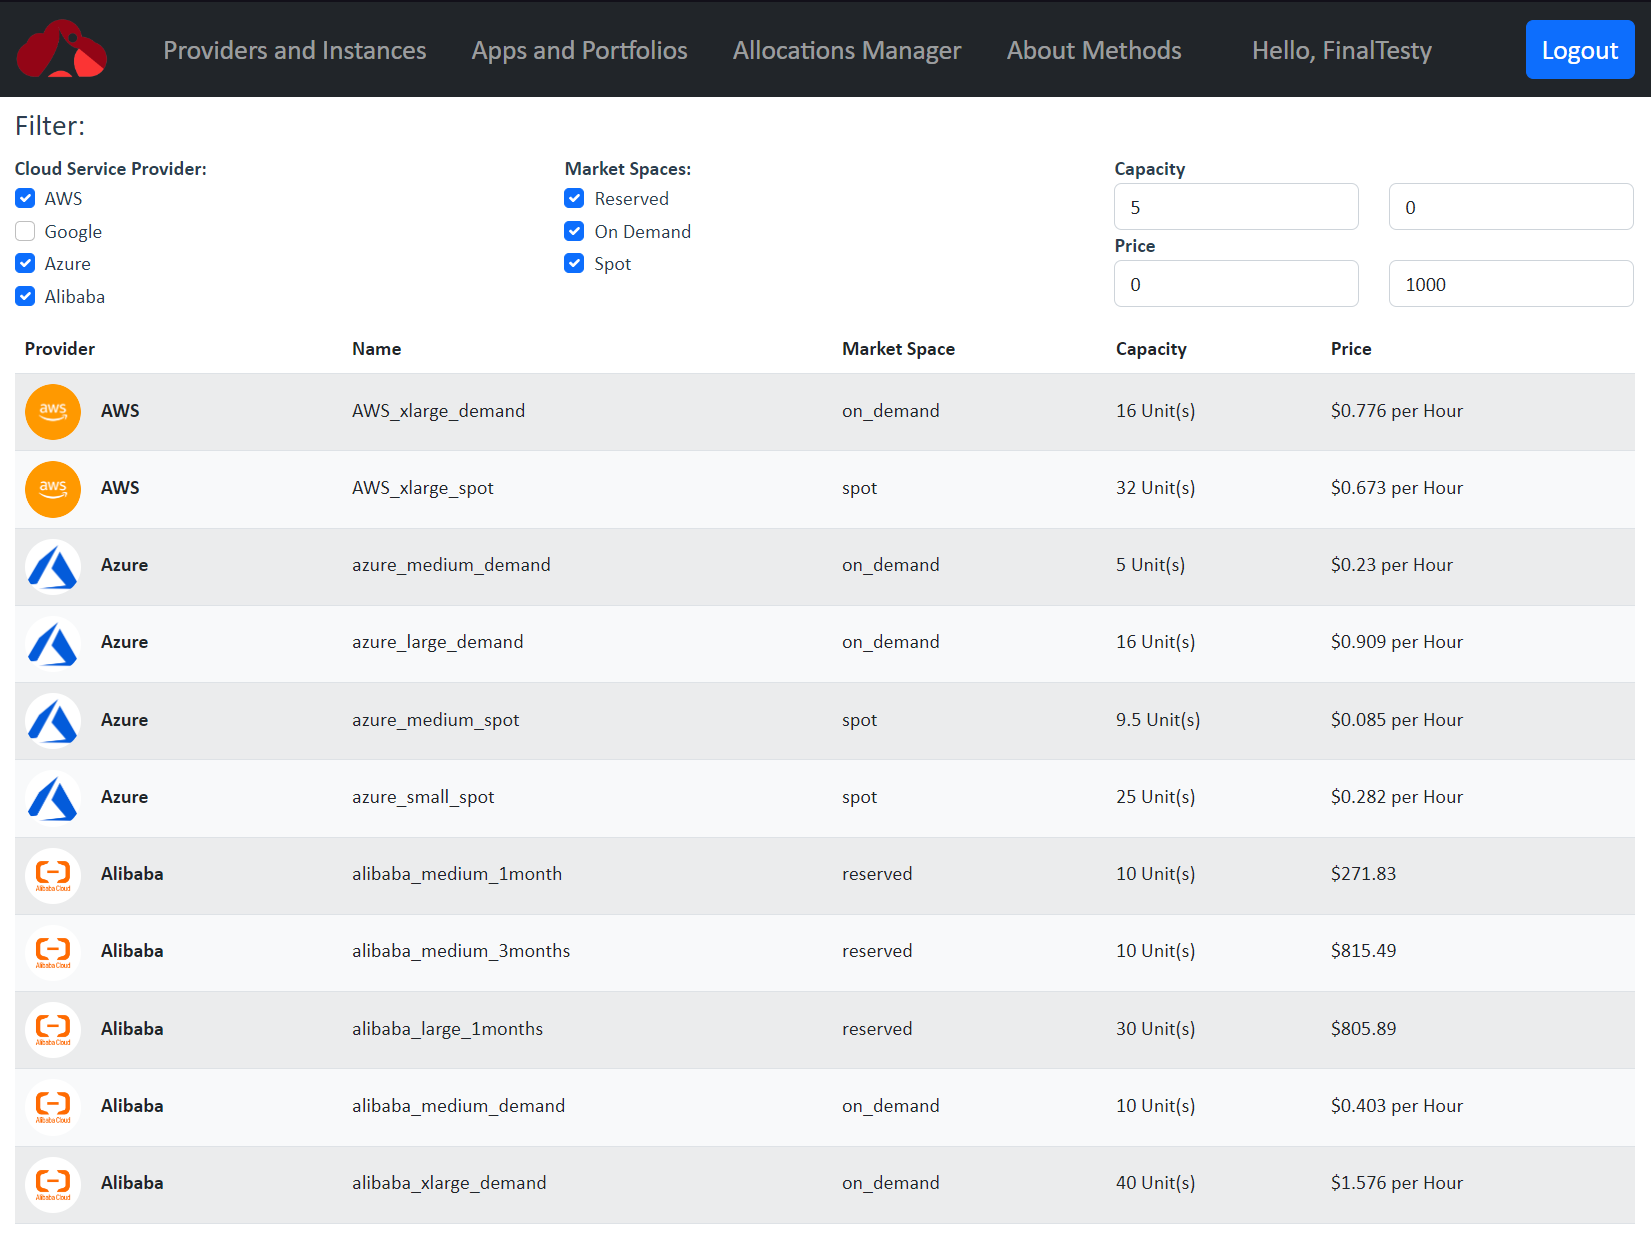Click Azure logo in azure_medium_demand row
The width and height of the screenshot is (1651, 1241).
(53, 566)
